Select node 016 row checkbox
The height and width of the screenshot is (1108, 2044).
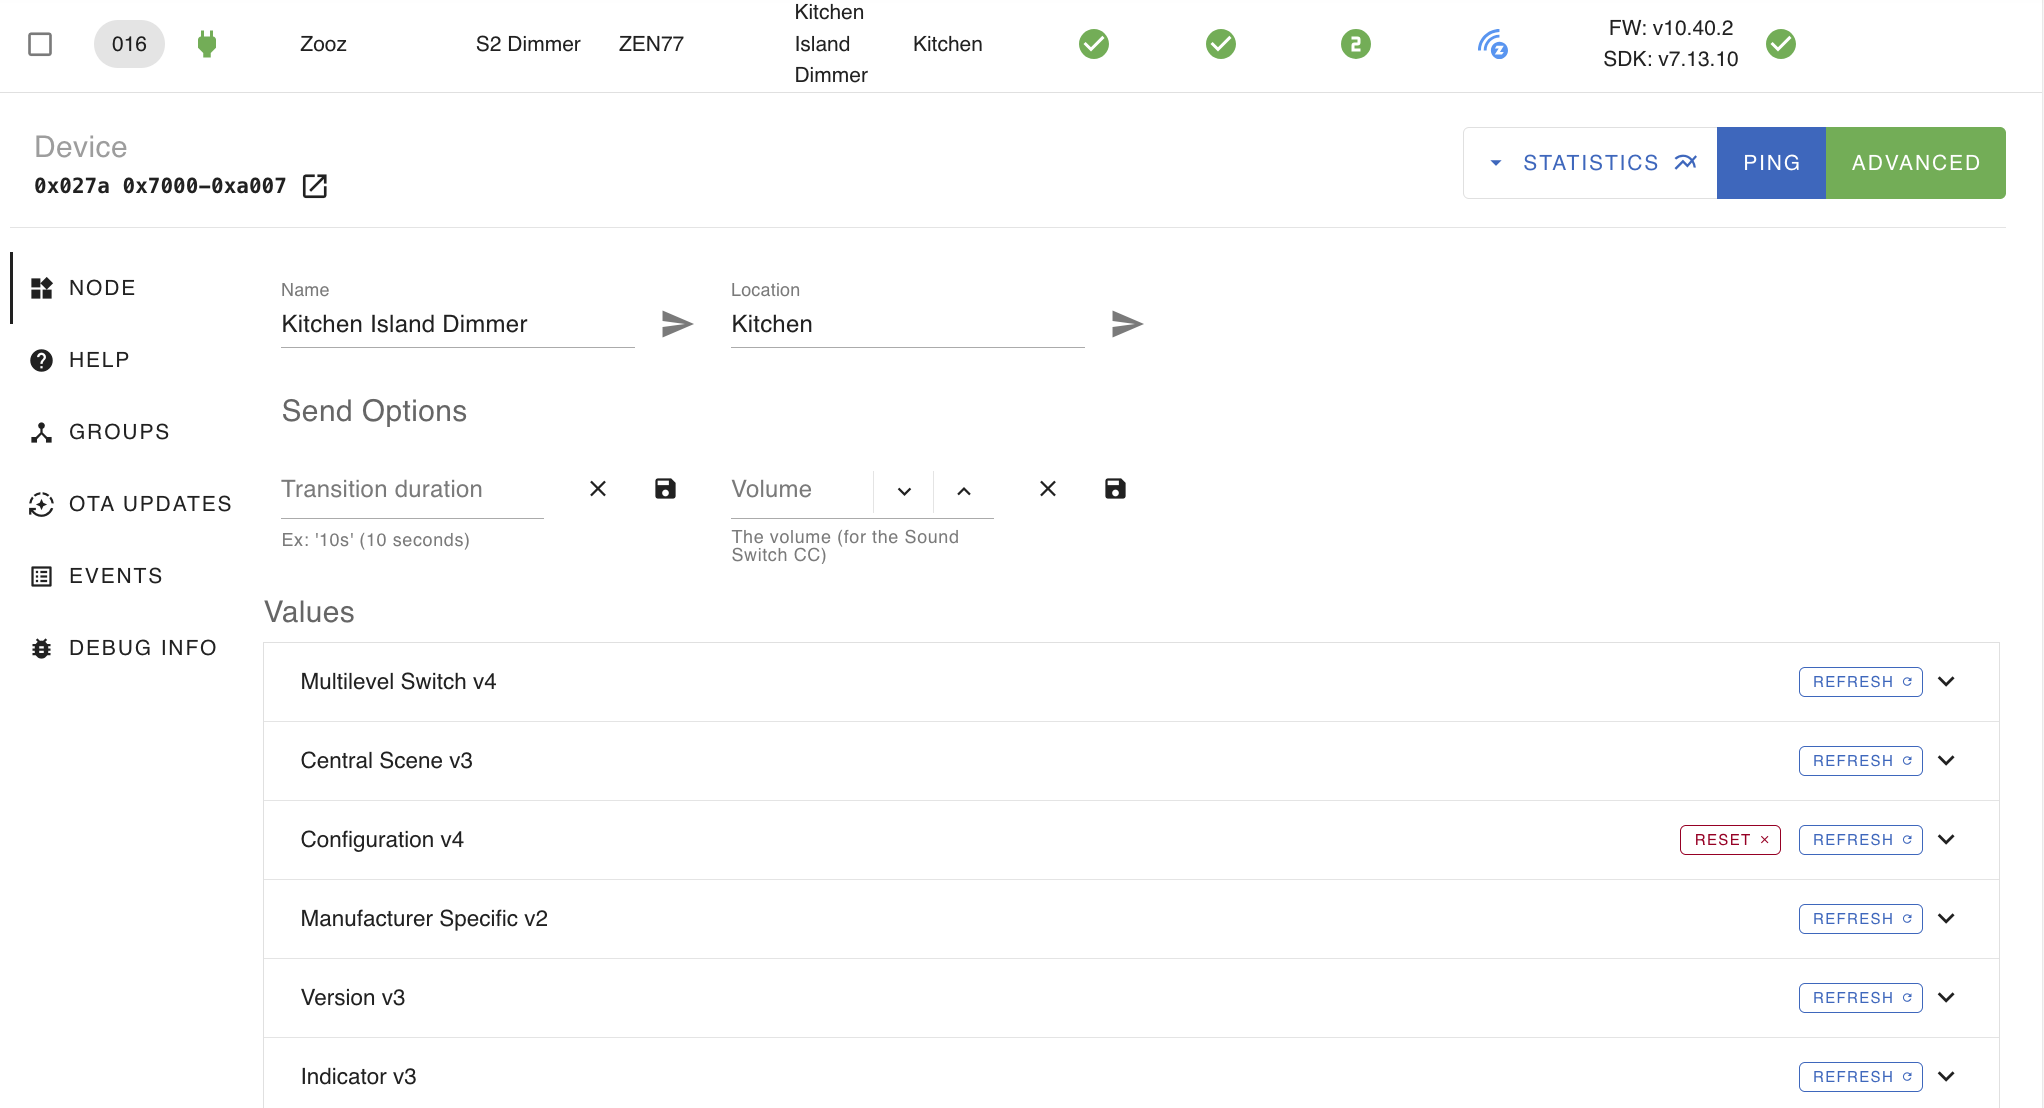click(40, 44)
